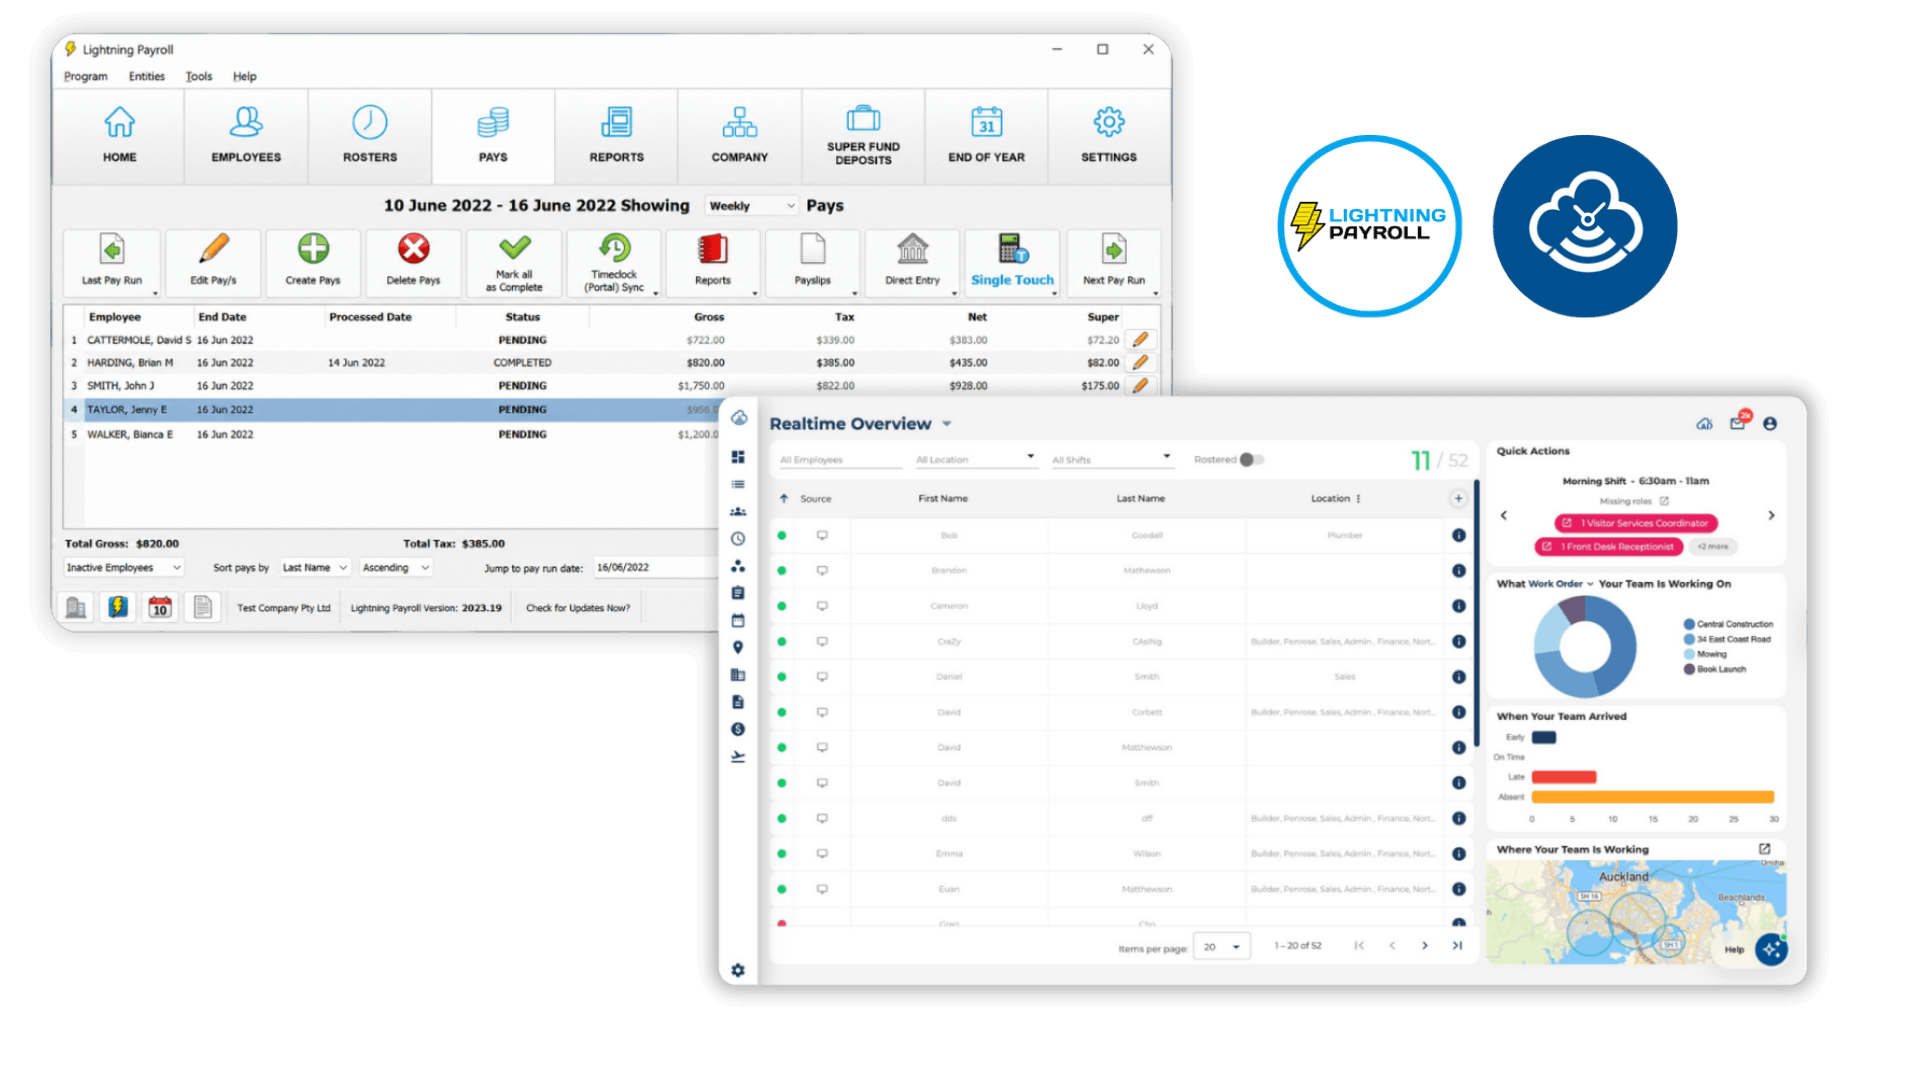Click Mark all as Complete checkmark
This screenshot has width=1920, height=1080.
pyautogui.click(x=514, y=246)
